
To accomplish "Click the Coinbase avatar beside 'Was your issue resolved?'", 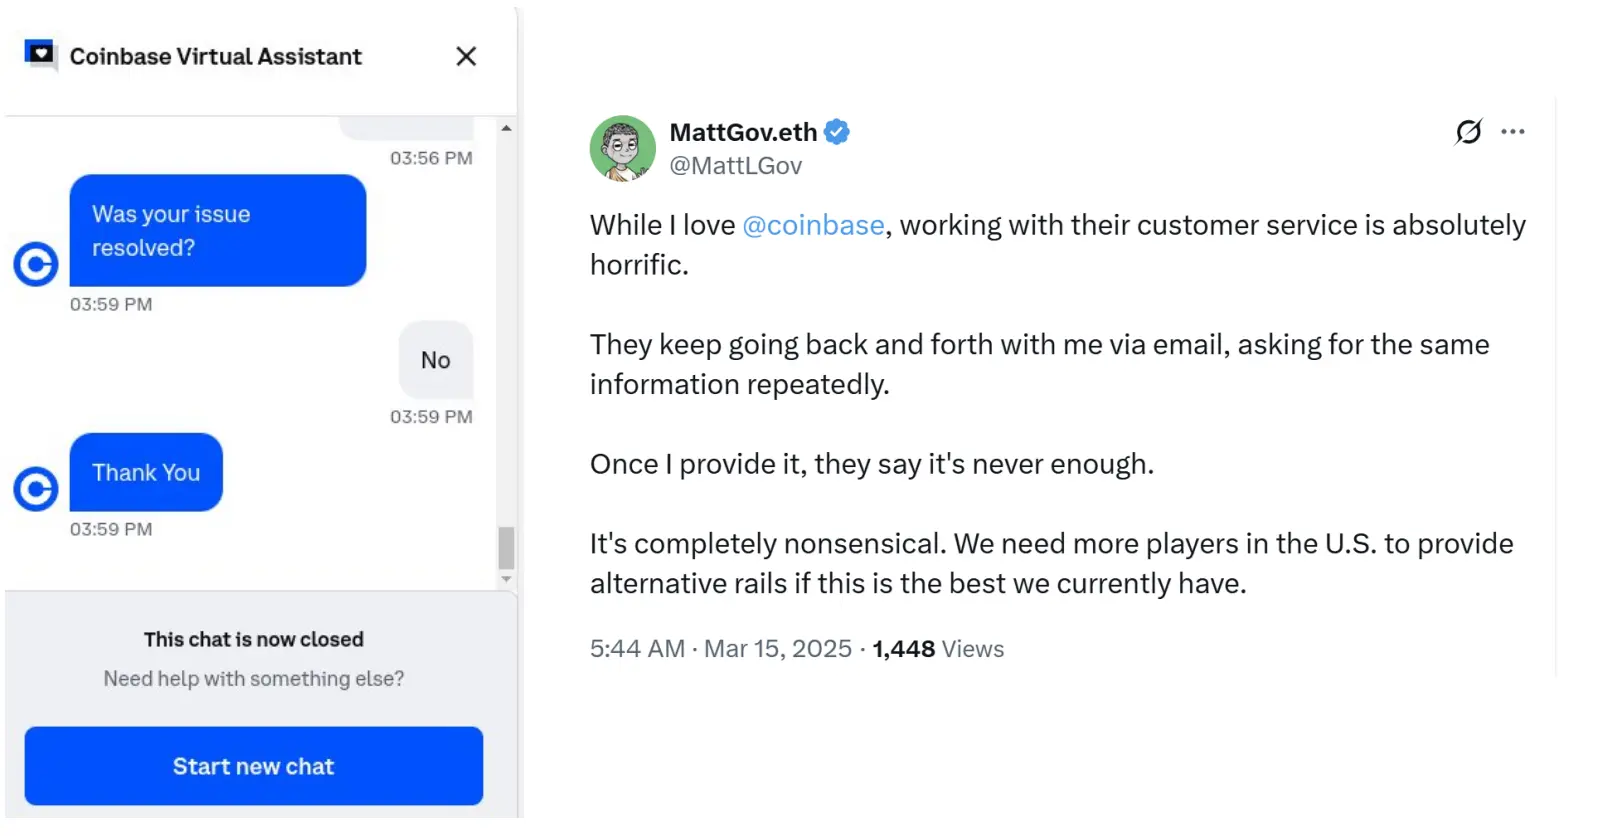I will click(36, 265).
